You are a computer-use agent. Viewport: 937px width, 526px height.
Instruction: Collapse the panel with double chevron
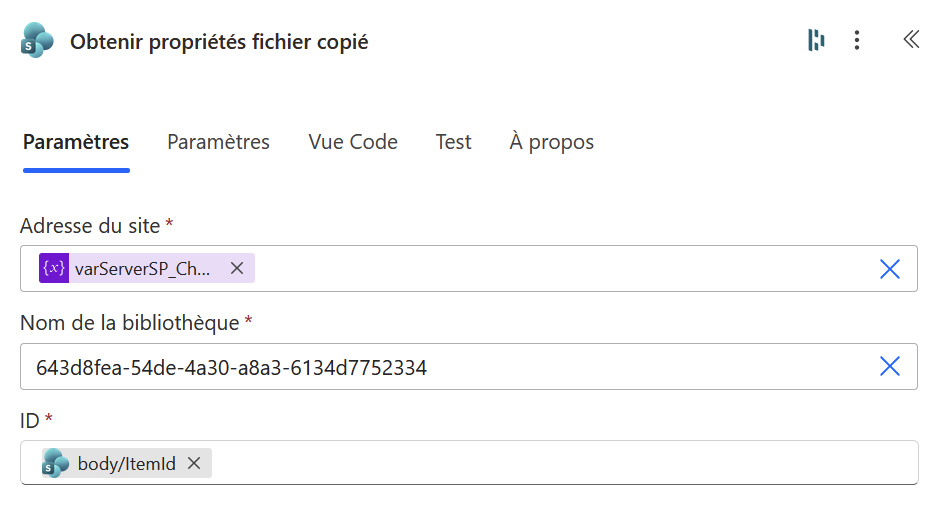(910, 40)
